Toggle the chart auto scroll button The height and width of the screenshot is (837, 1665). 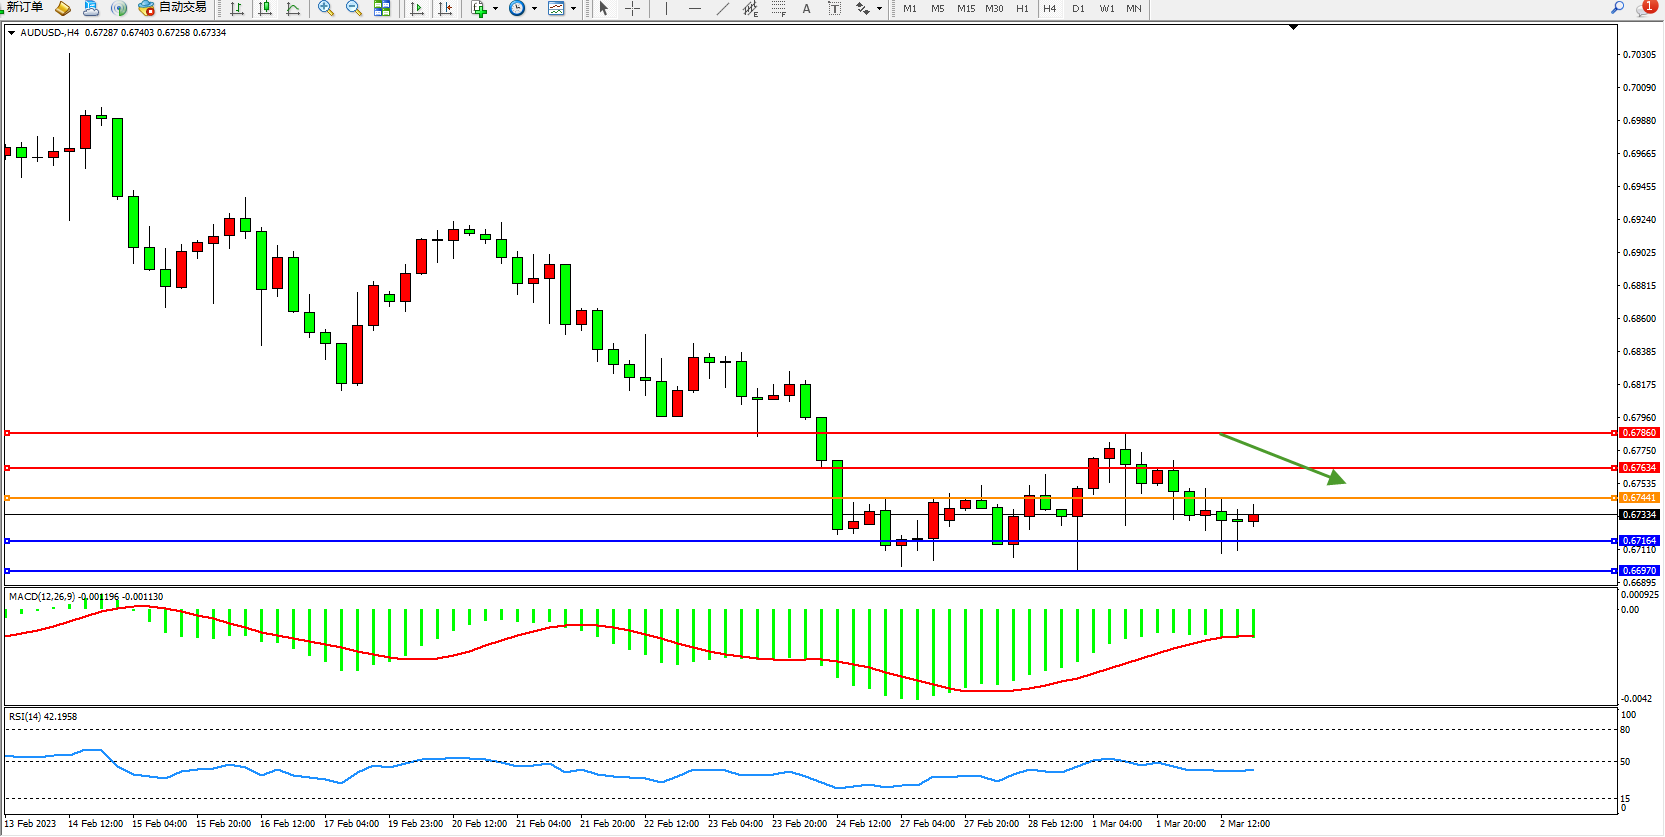tap(417, 8)
